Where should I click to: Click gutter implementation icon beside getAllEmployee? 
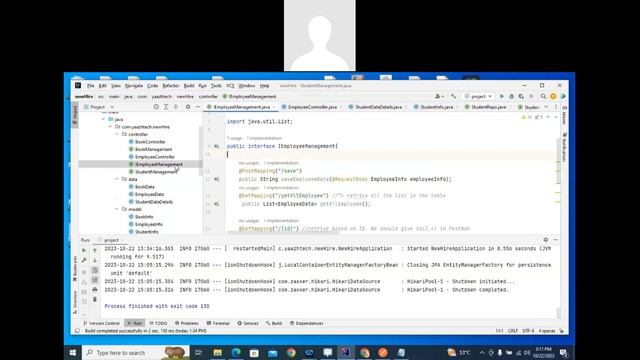pos(217,204)
